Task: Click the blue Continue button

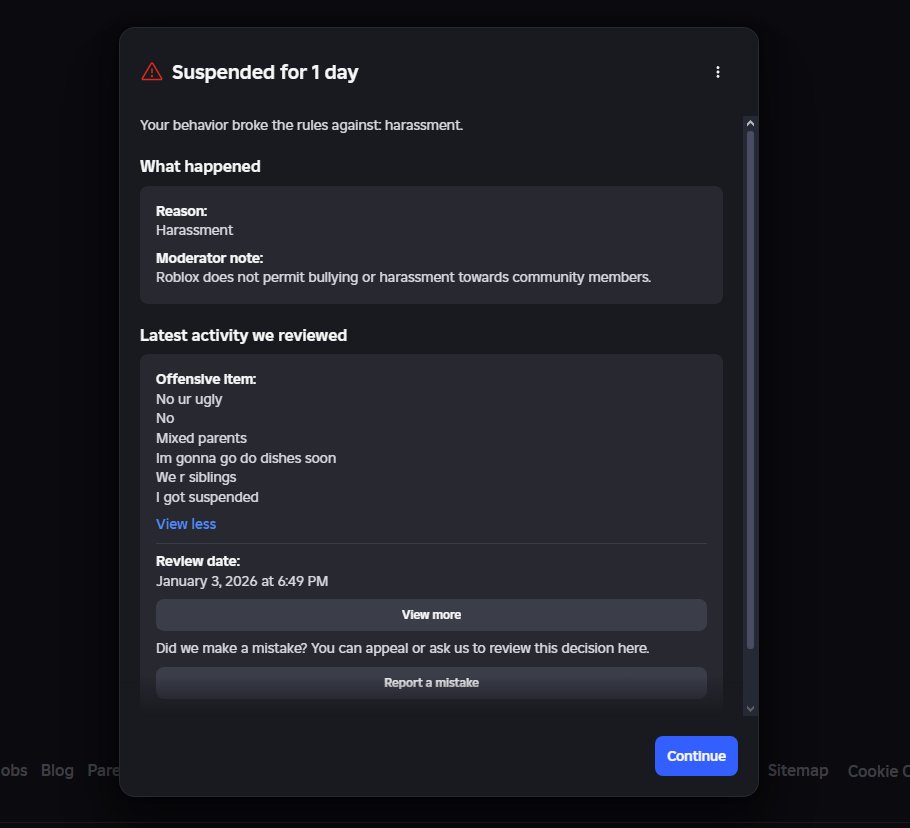Action: [x=696, y=756]
